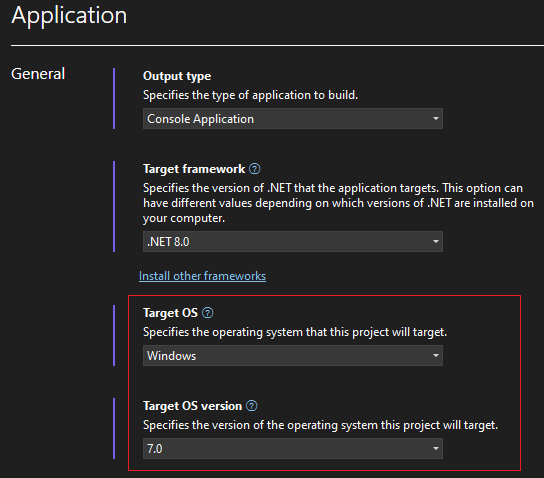Select the General section in sidebar
544x478 pixels.
38,74
